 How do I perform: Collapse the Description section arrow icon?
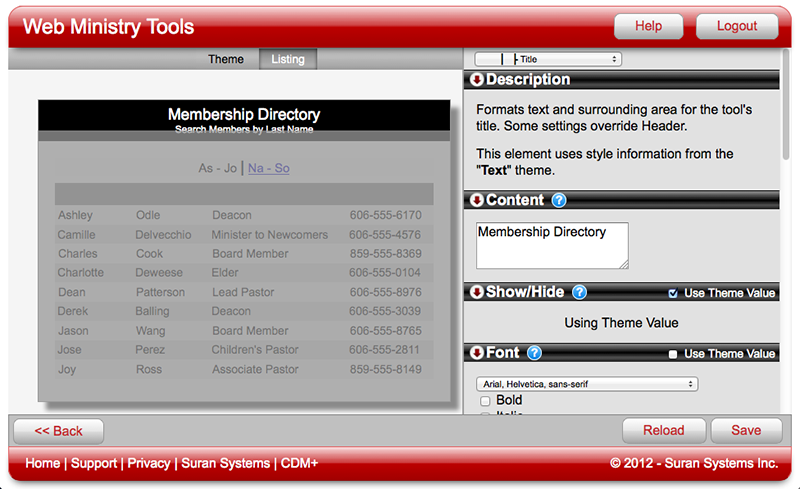pyautogui.click(x=476, y=80)
